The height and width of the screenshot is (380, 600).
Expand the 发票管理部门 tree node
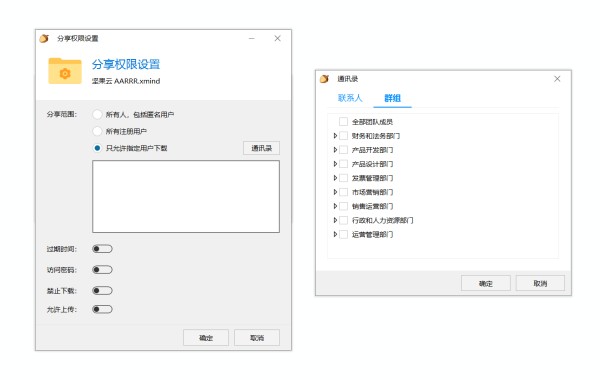pos(335,178)
